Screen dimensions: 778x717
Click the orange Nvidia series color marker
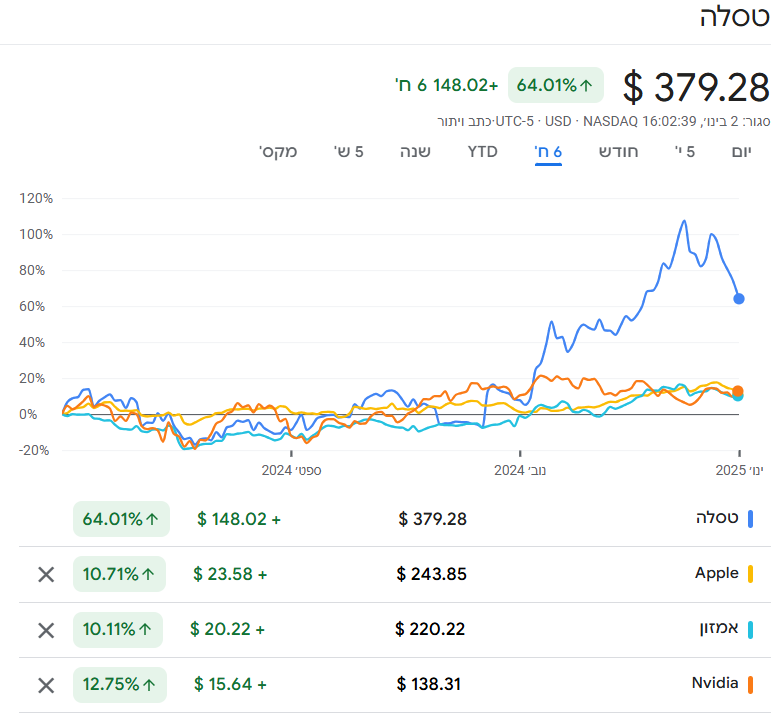[750, 685]
